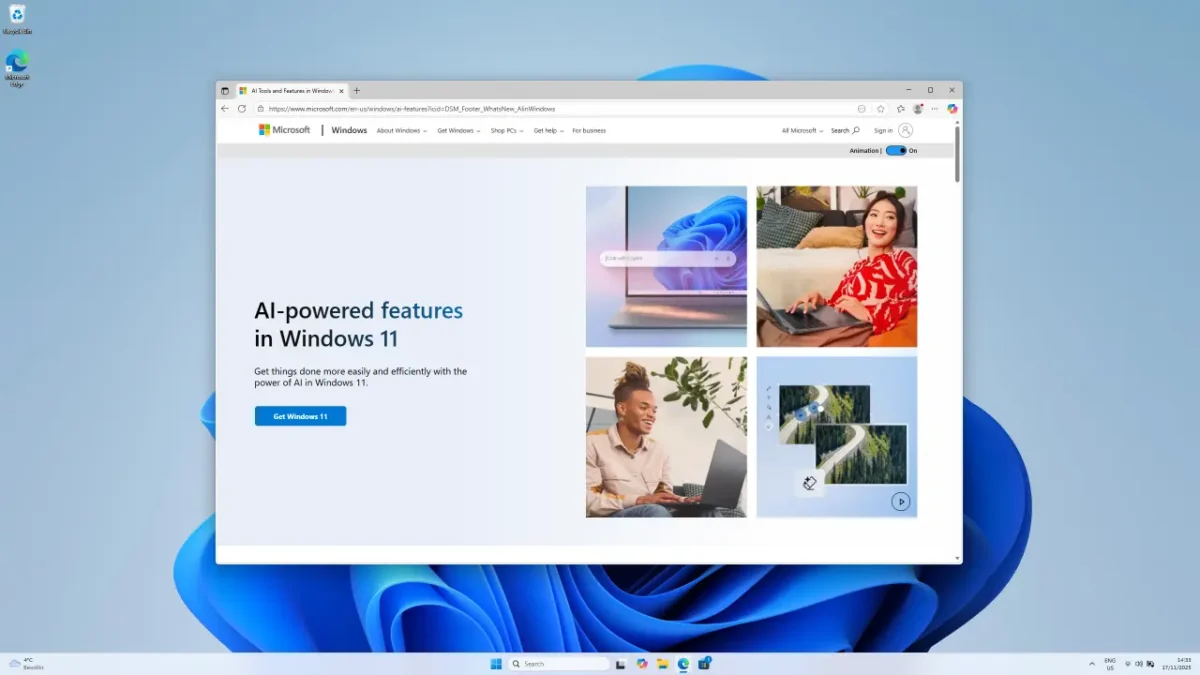This screenshot has height=675, width=1200.
Task: Expand the About Windows dropdown
Action: [x=401, y=131]
